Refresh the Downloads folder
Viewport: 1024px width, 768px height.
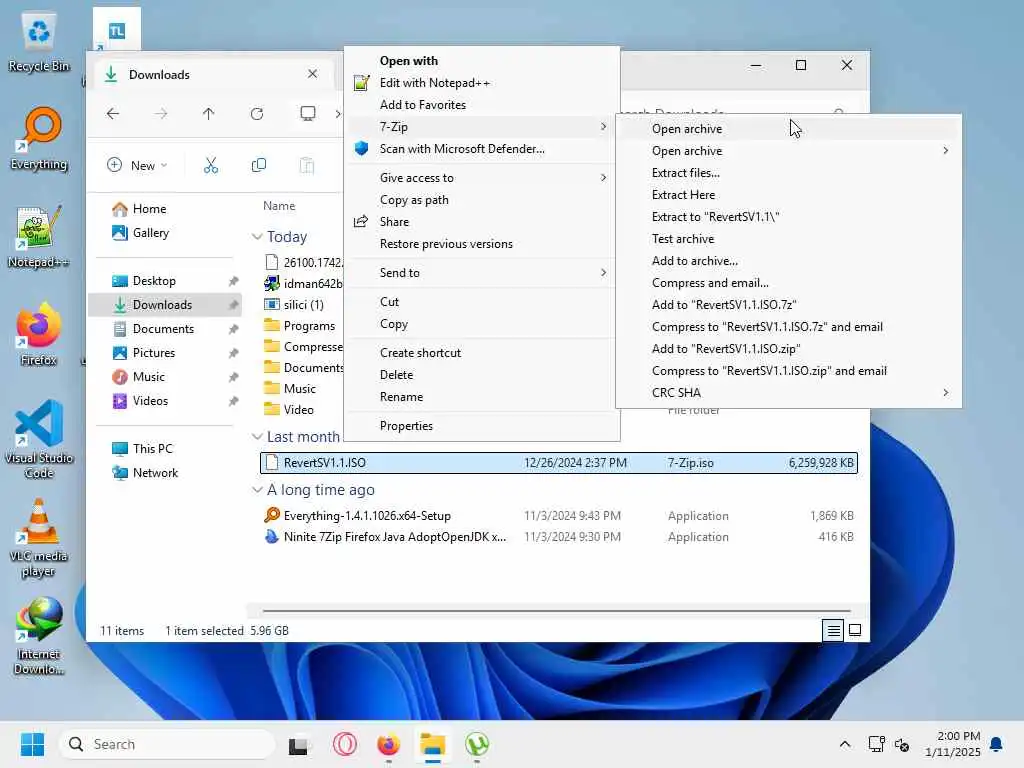(x=257, y=114)
